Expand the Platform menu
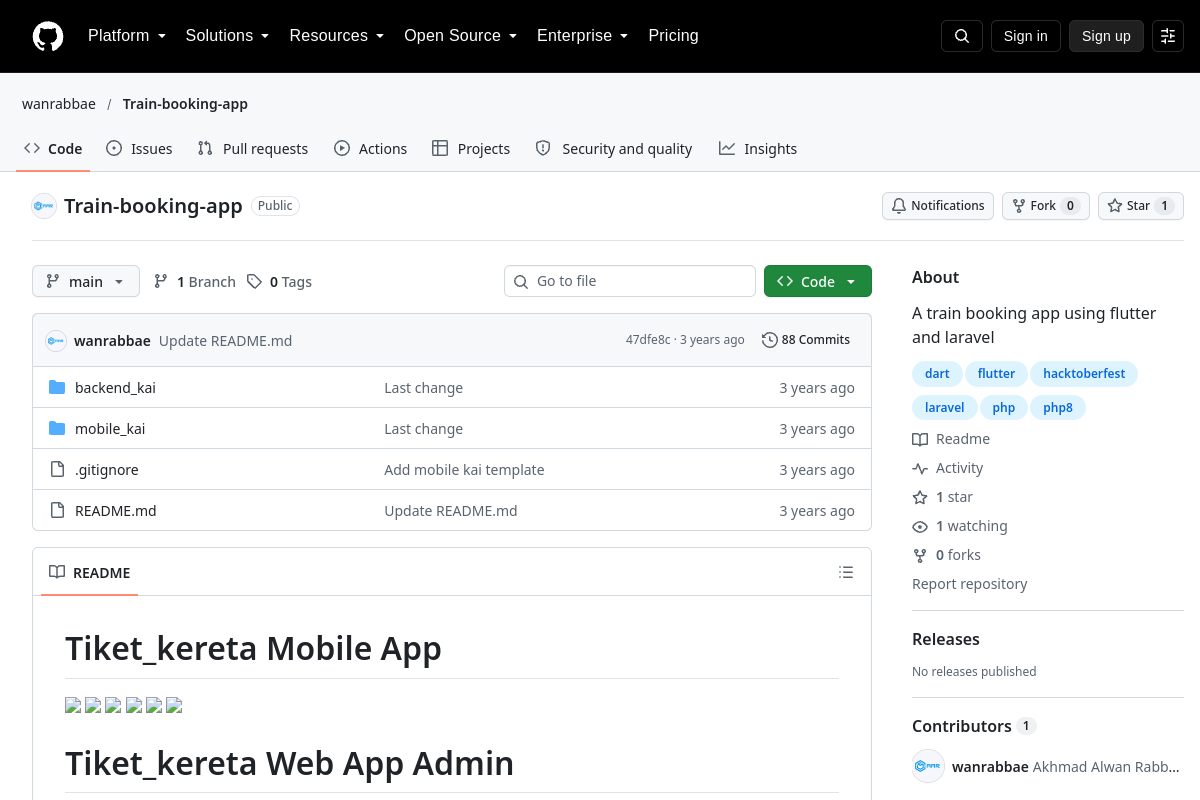Screen dimensions: 1200x800 tap(127, 36)
